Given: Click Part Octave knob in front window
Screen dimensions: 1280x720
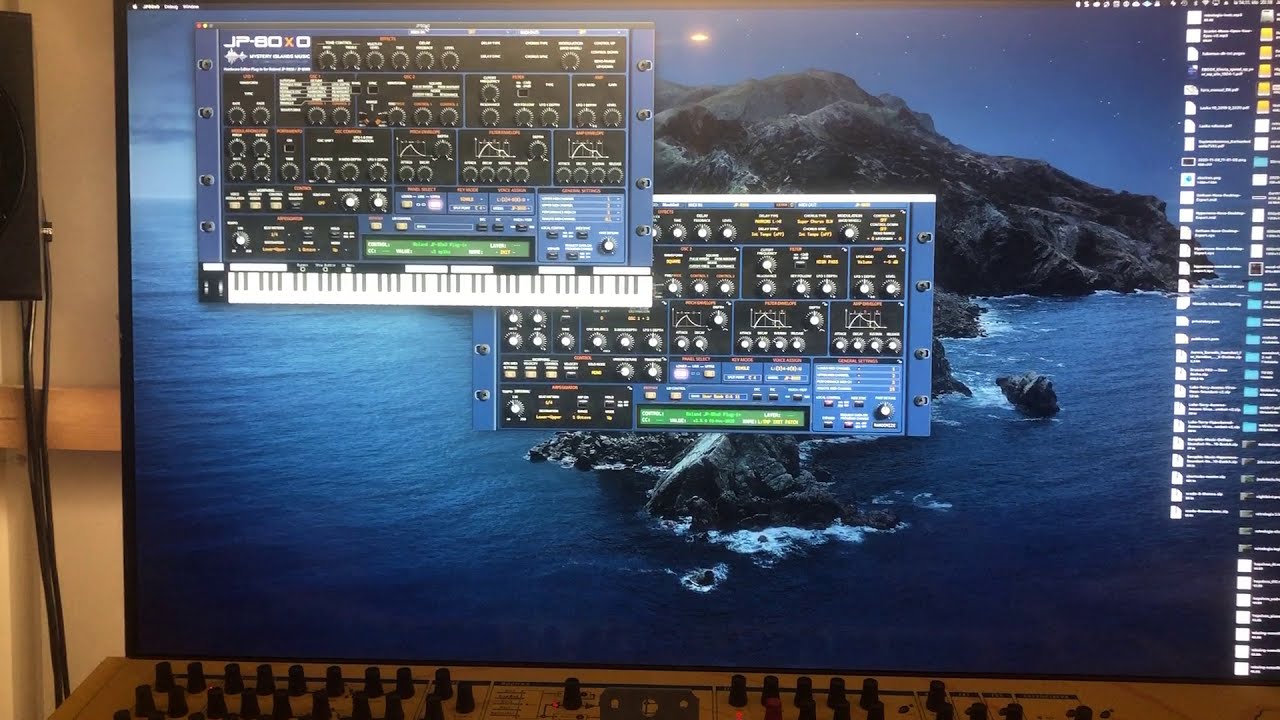Looking at the screenshot, I should [x=608, y=246].
